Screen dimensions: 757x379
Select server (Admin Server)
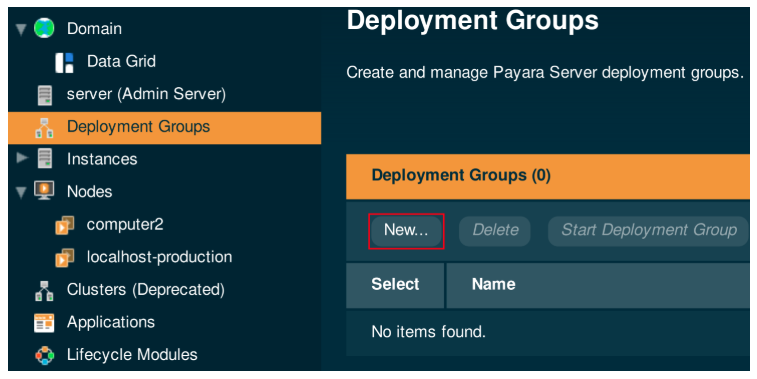146,94
